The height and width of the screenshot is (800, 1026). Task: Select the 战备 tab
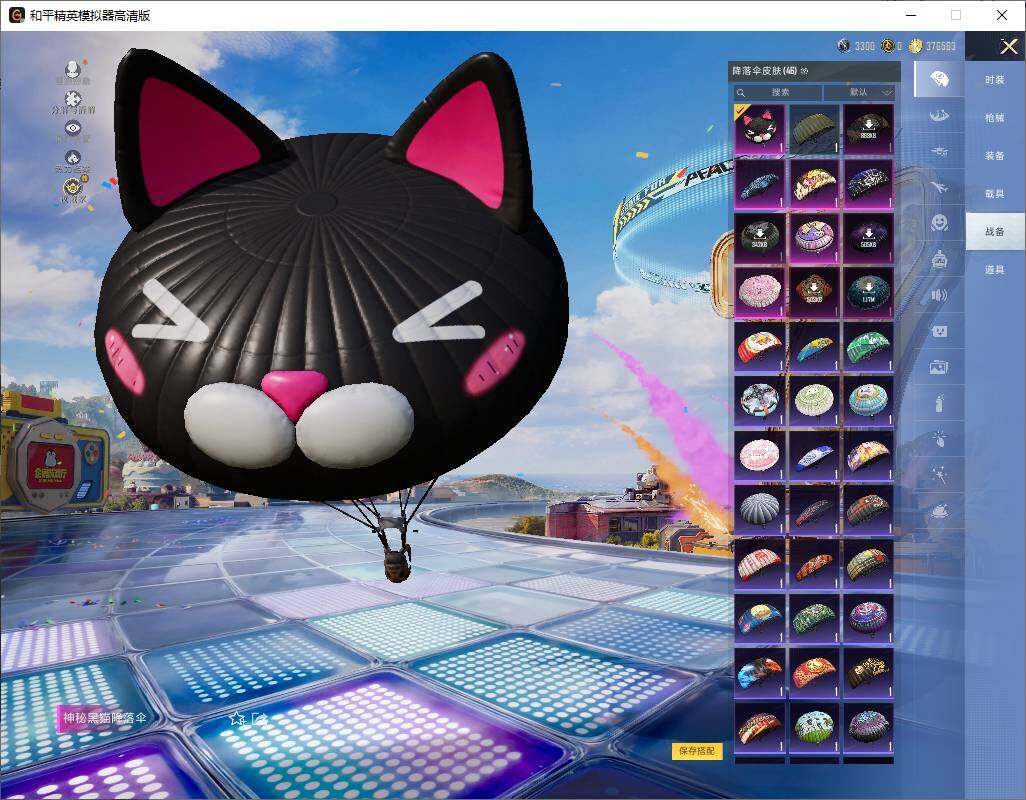995,232
